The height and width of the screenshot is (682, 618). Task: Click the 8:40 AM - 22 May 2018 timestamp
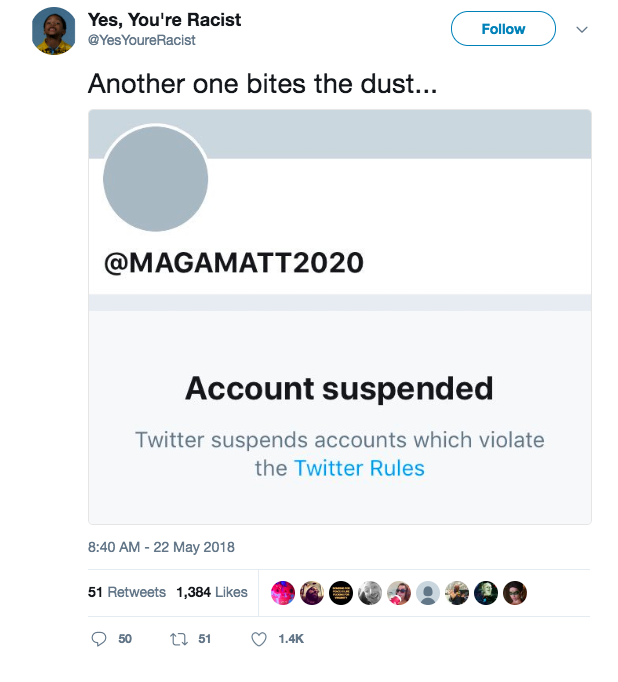tap(161, 547)
